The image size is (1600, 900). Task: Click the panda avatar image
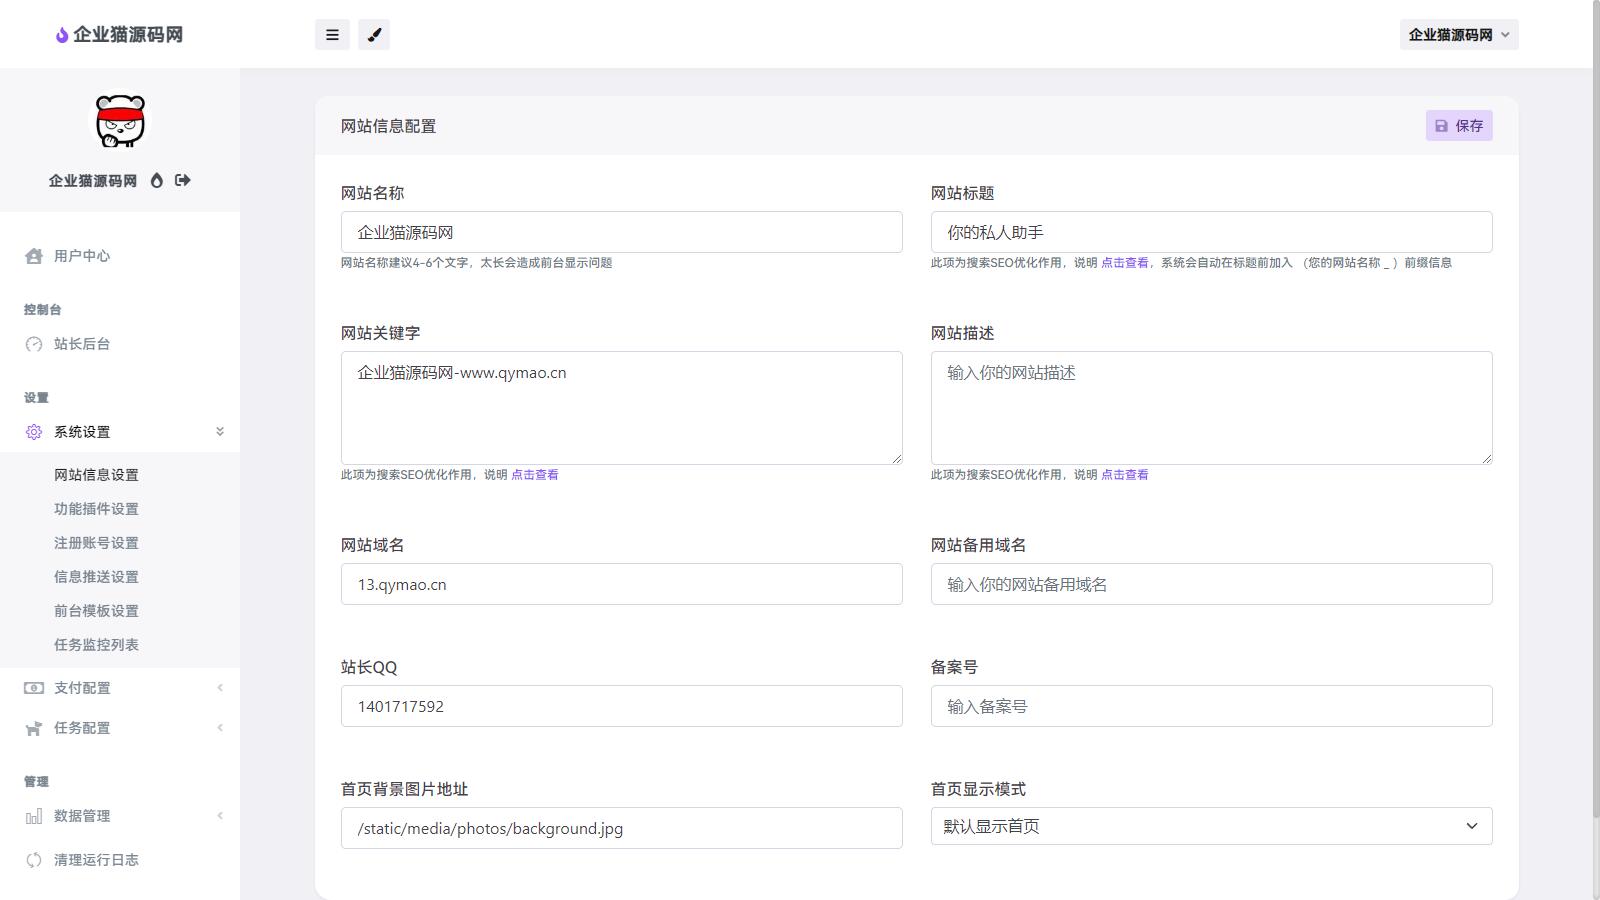click(x=120, y=122)
